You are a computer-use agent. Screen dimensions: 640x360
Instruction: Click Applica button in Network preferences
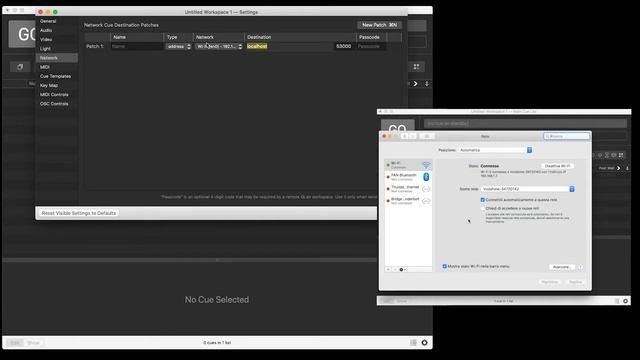coord(575,282)
